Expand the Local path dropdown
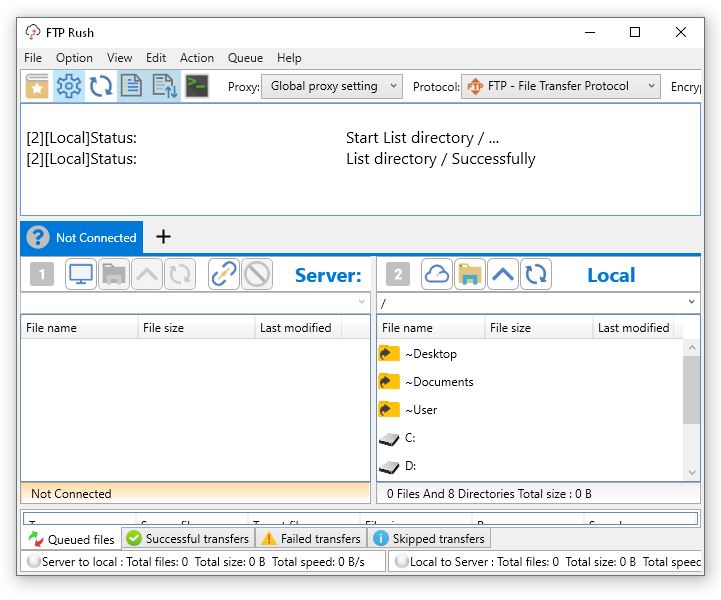The height and width of the screenshot is (600, 721). [x=691, y=302]
